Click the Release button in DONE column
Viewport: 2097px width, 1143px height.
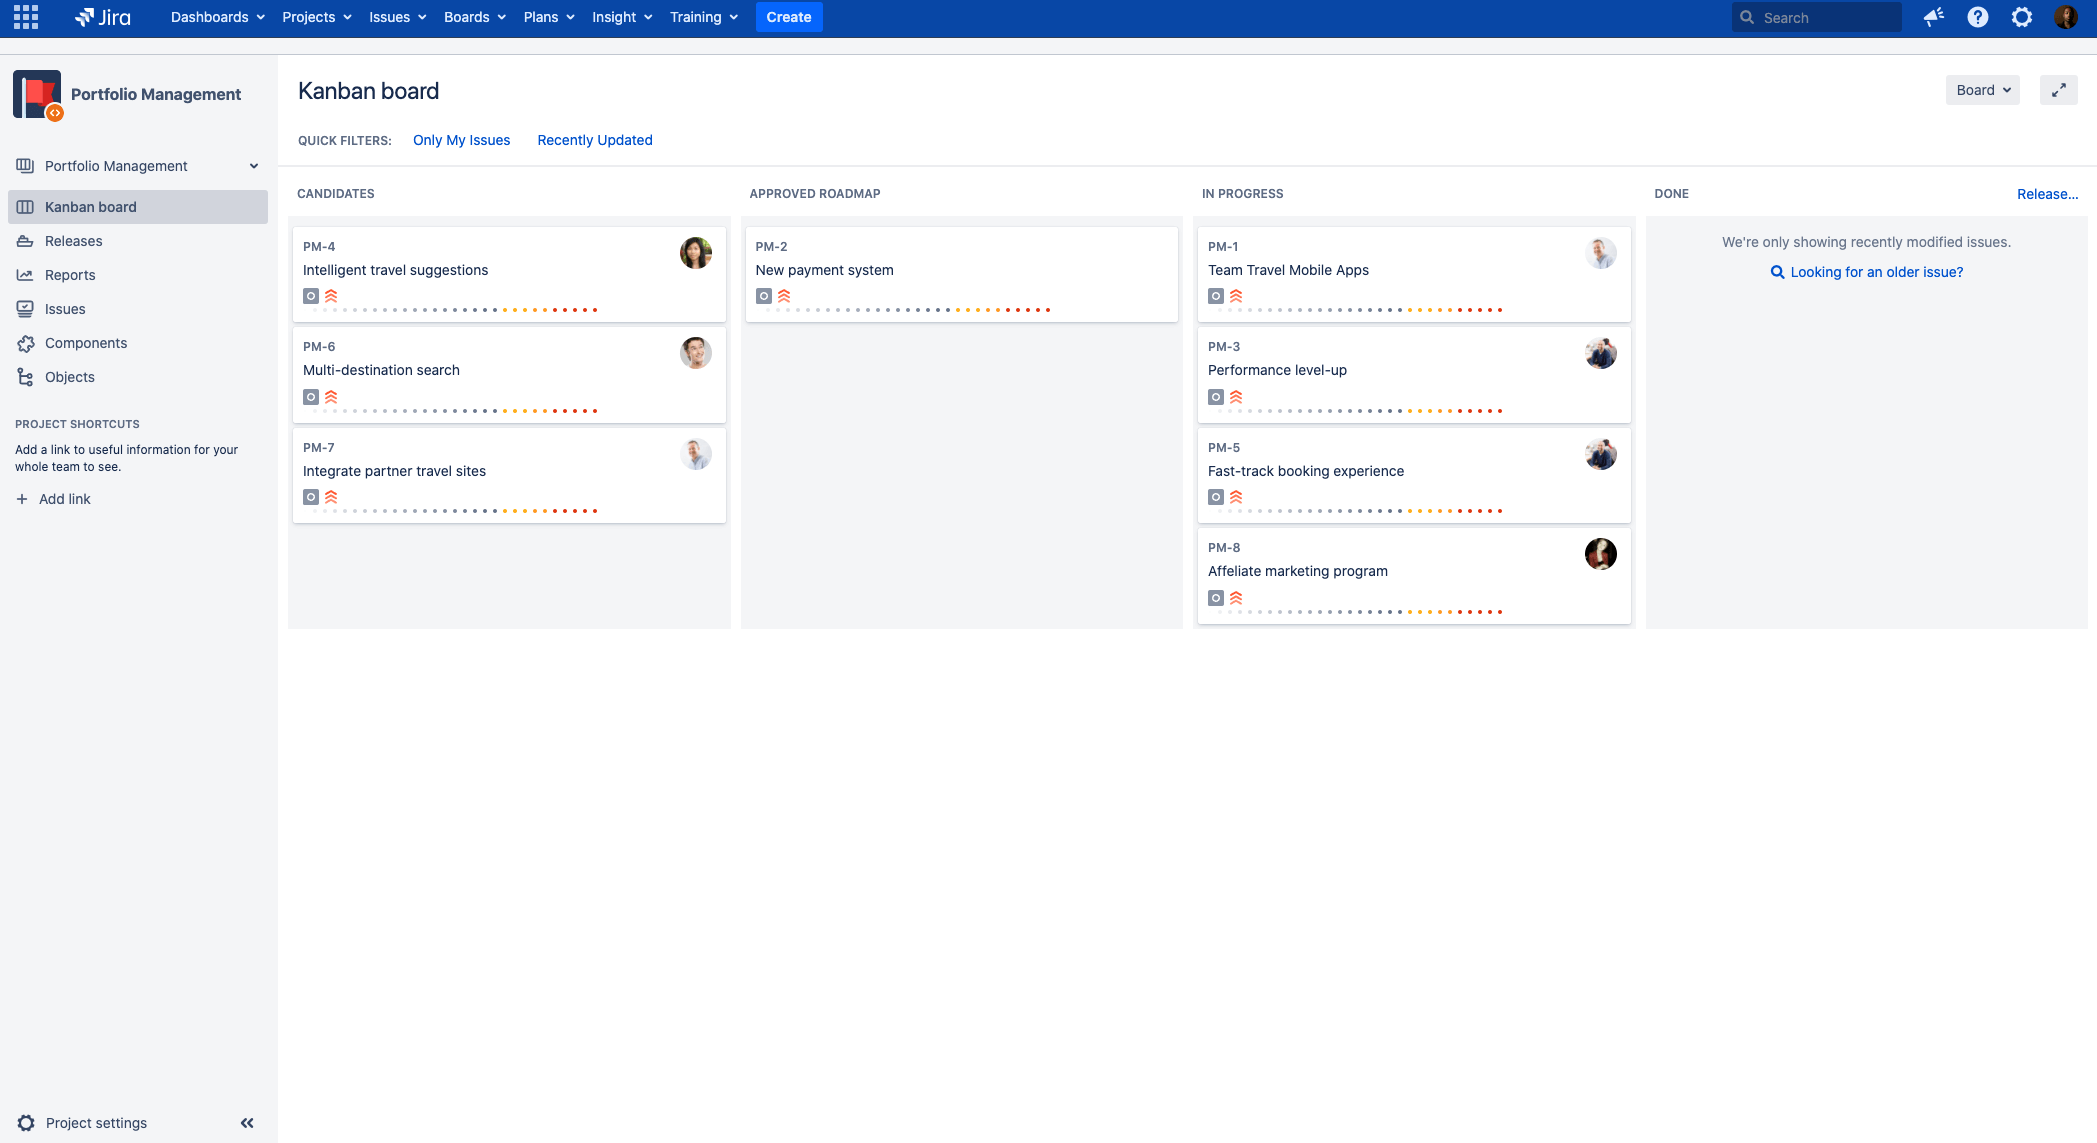pos(2048,193)
